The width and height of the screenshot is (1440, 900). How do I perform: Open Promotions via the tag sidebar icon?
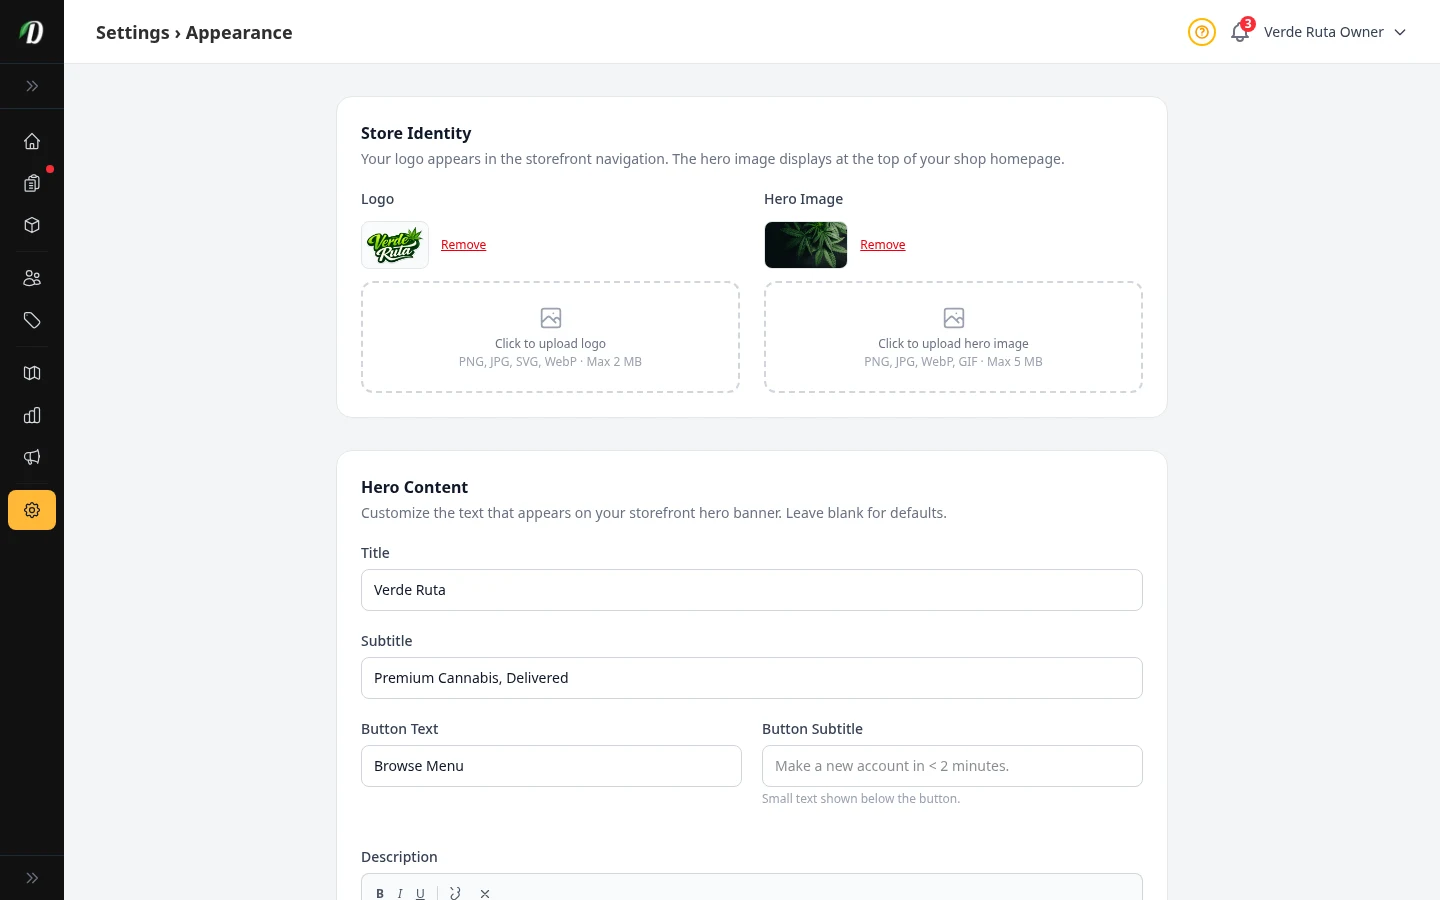[32, 320]
